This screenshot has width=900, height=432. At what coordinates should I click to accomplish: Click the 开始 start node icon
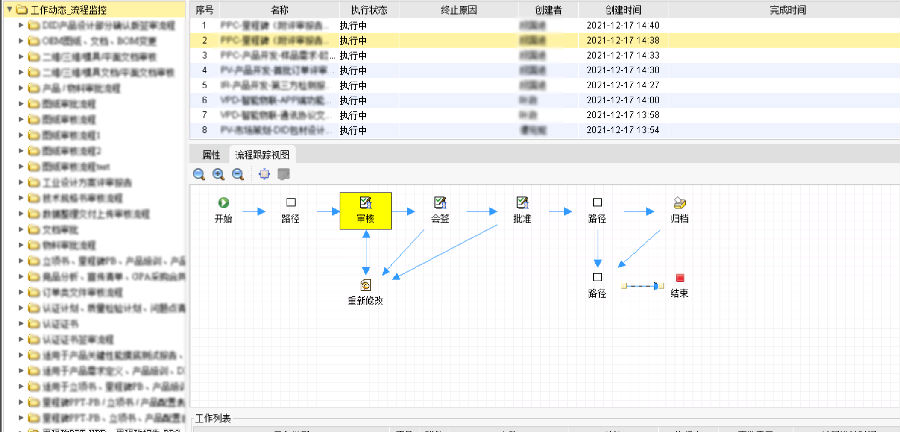click(222, 202)
